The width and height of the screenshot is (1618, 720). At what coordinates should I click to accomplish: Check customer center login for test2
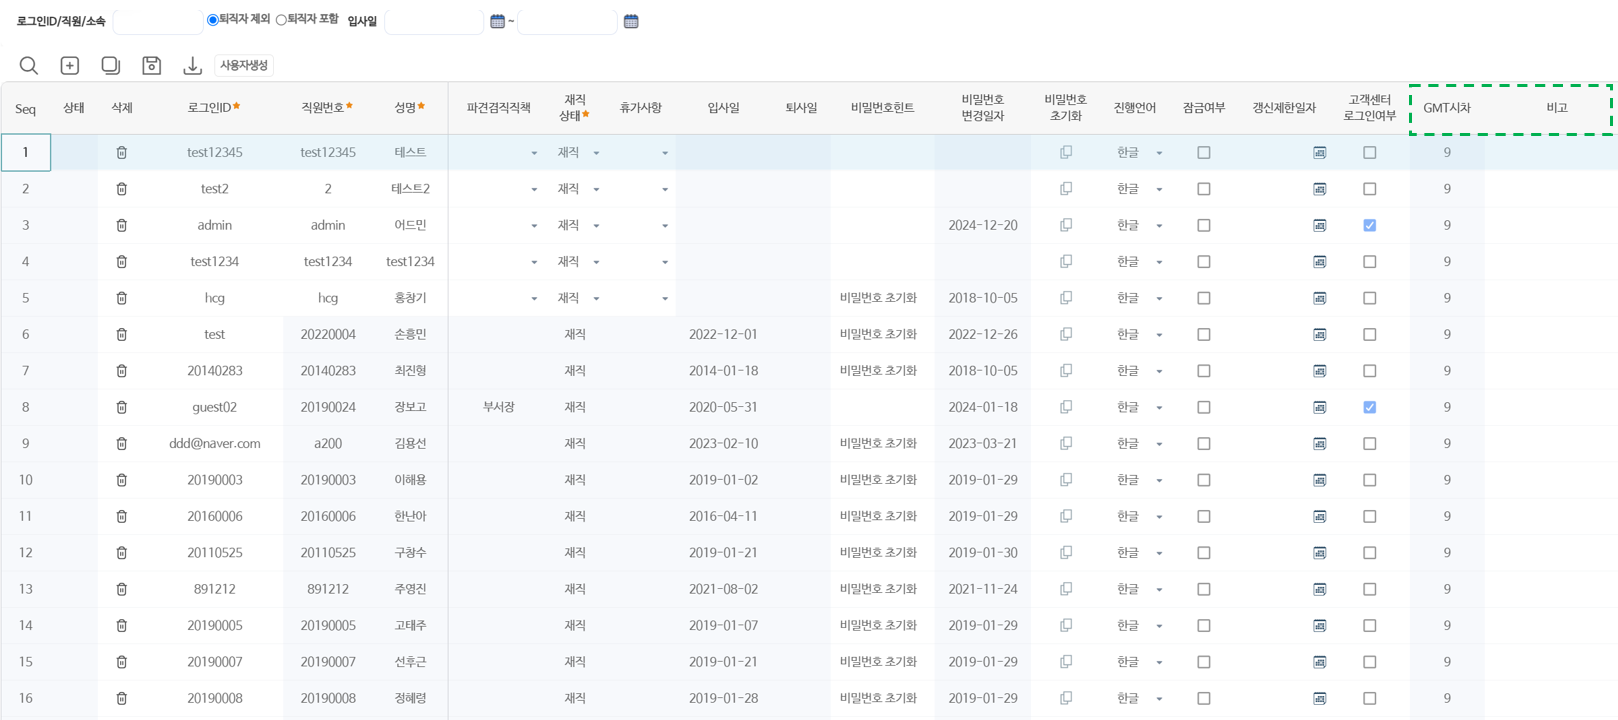pos(1370,189)
